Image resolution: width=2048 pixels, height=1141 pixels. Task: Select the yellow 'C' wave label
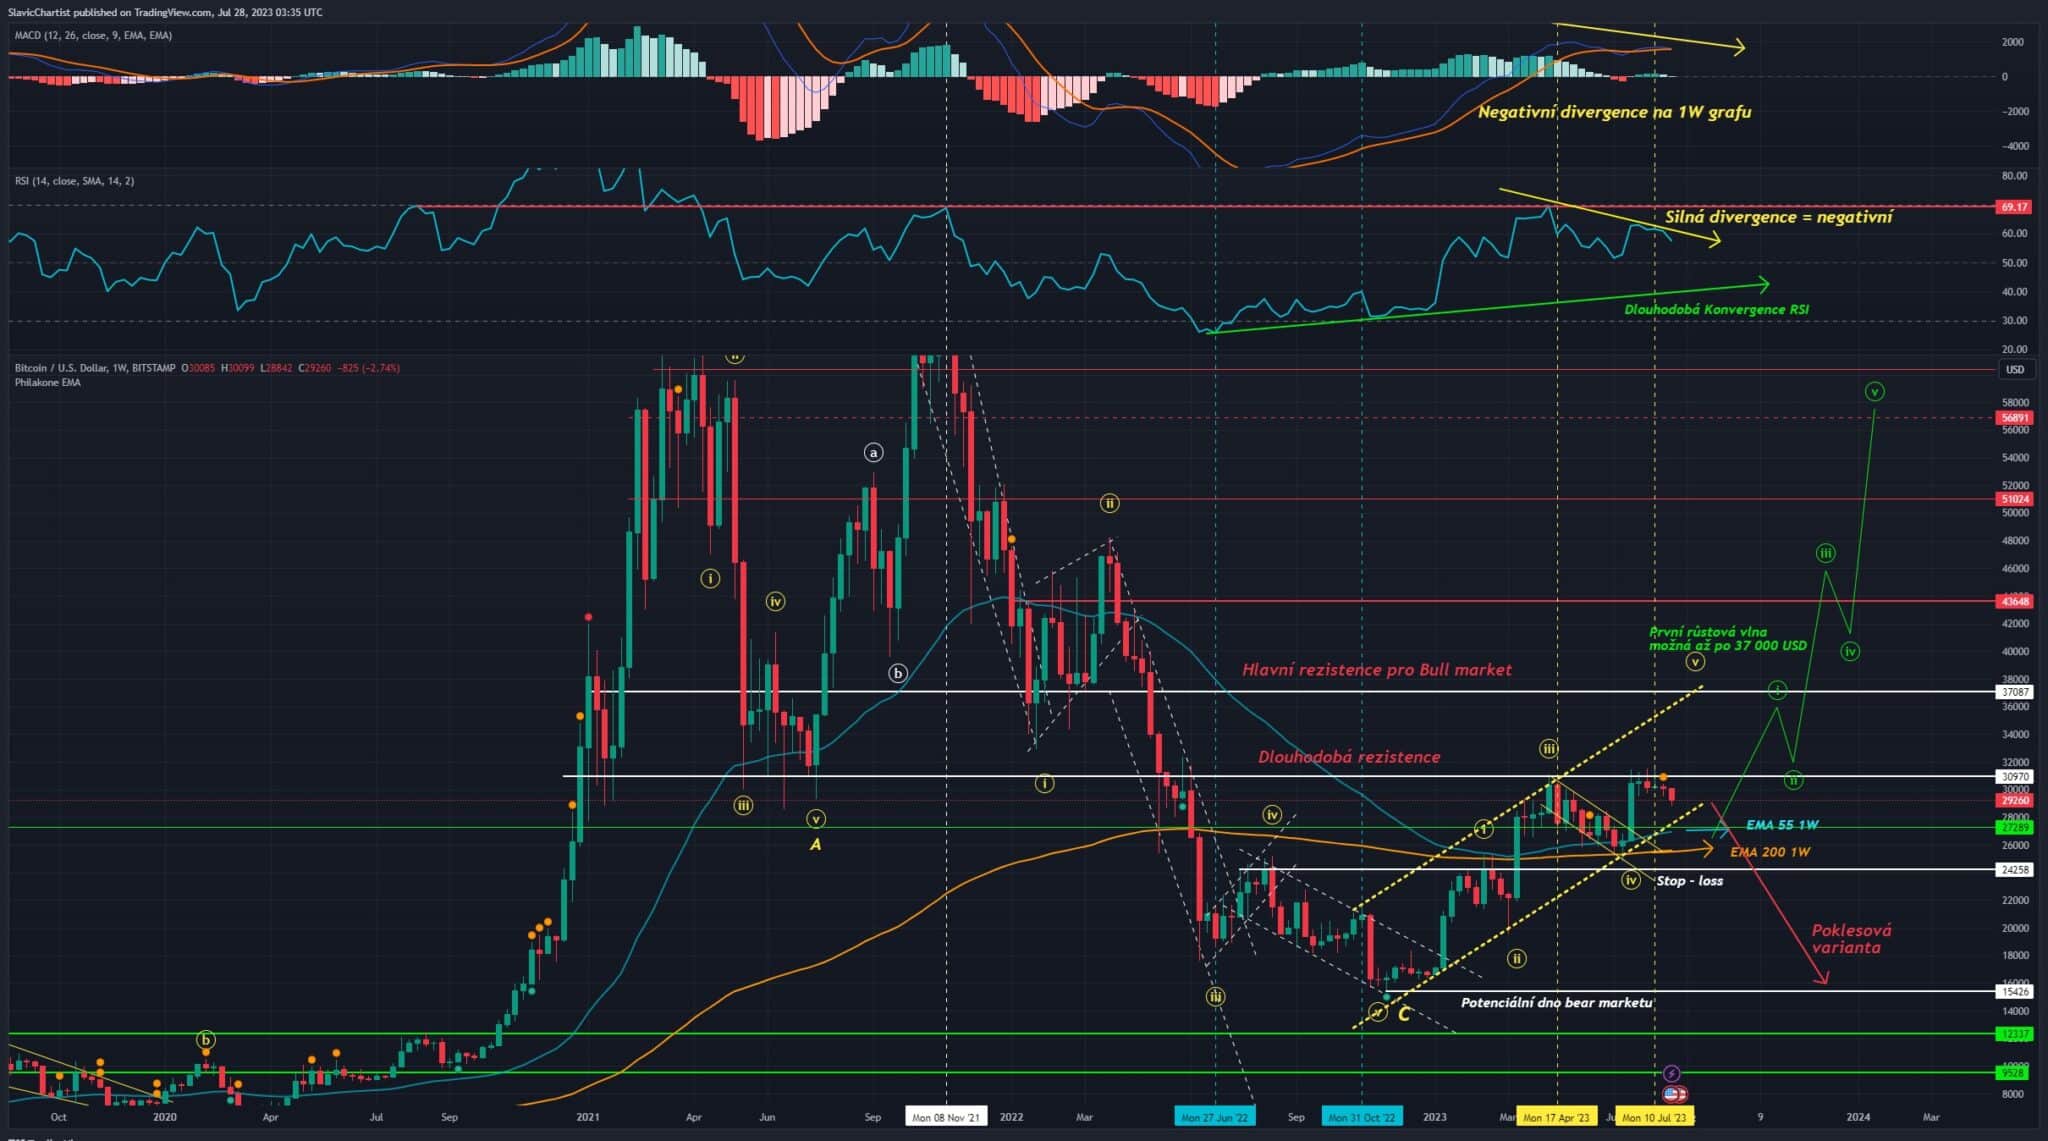coord(1403,1015)
